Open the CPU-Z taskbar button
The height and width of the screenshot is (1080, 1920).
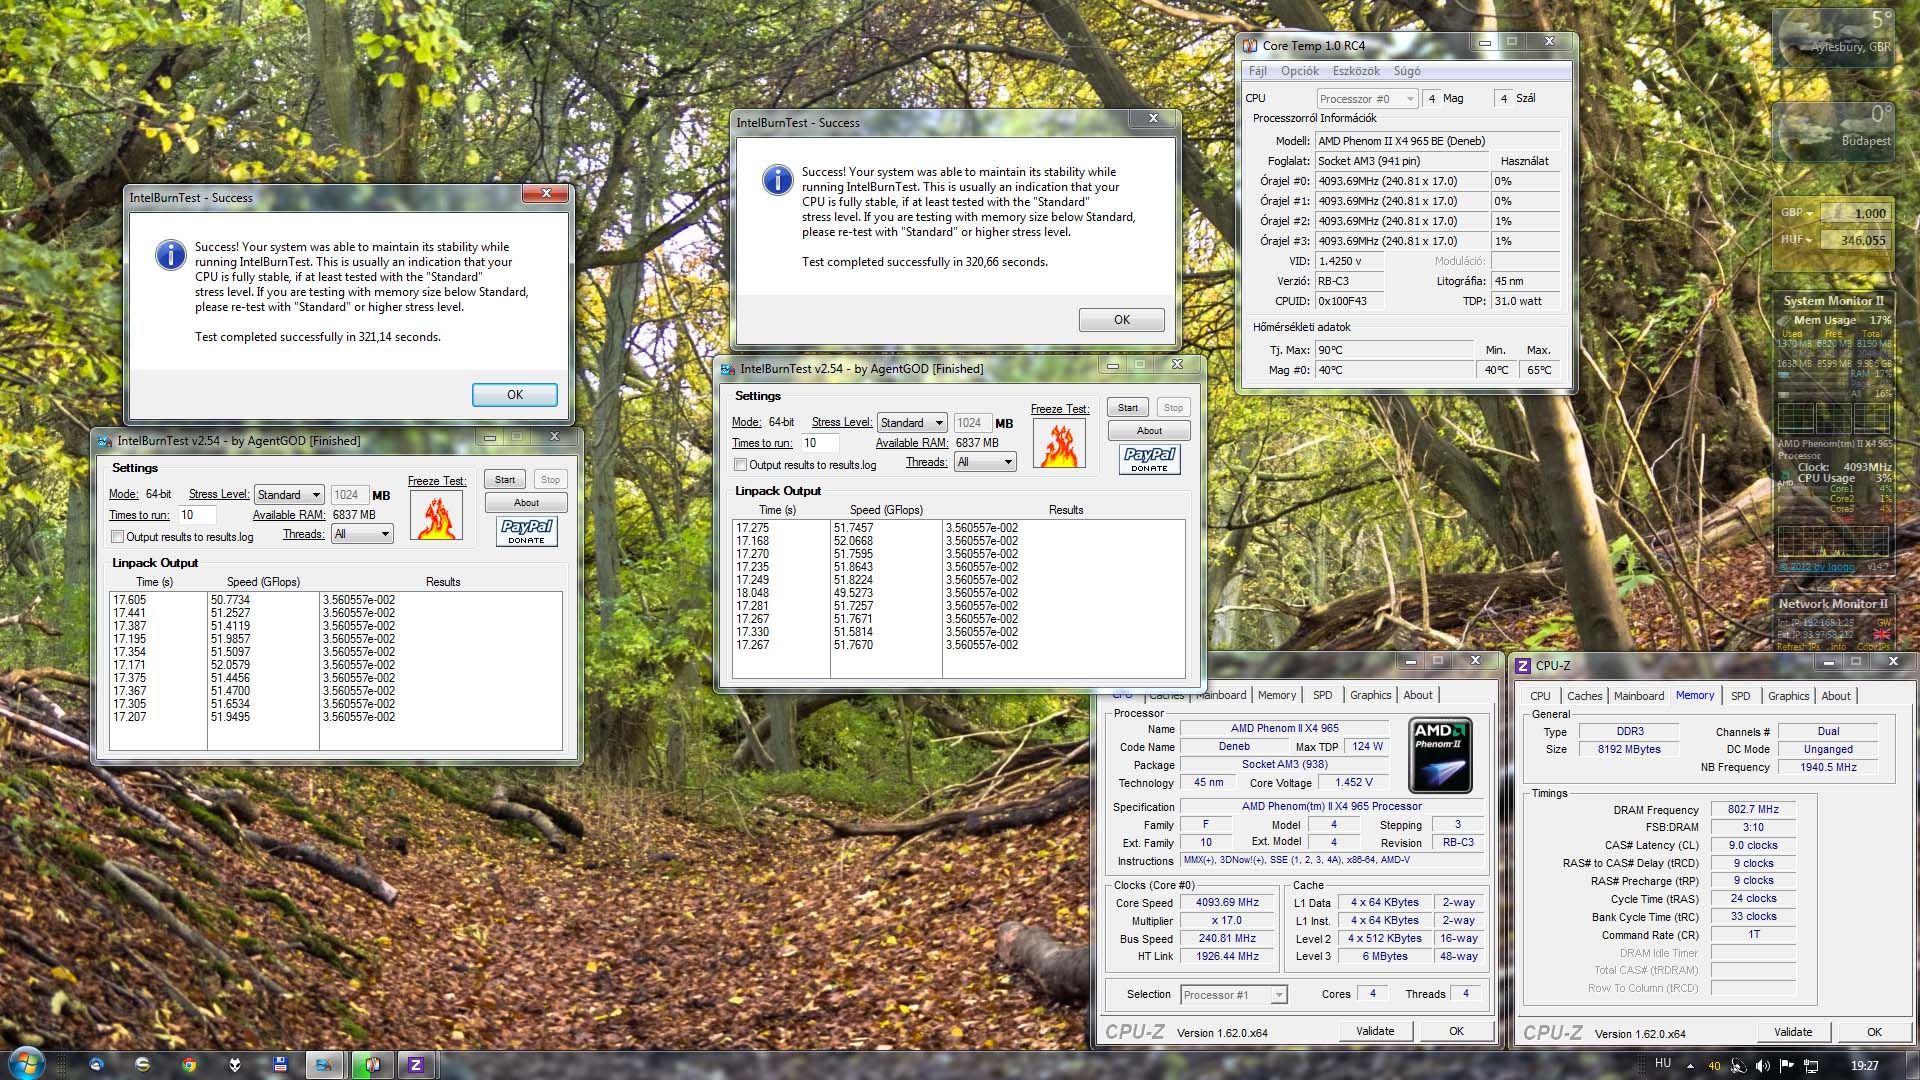coord(416,1065)
